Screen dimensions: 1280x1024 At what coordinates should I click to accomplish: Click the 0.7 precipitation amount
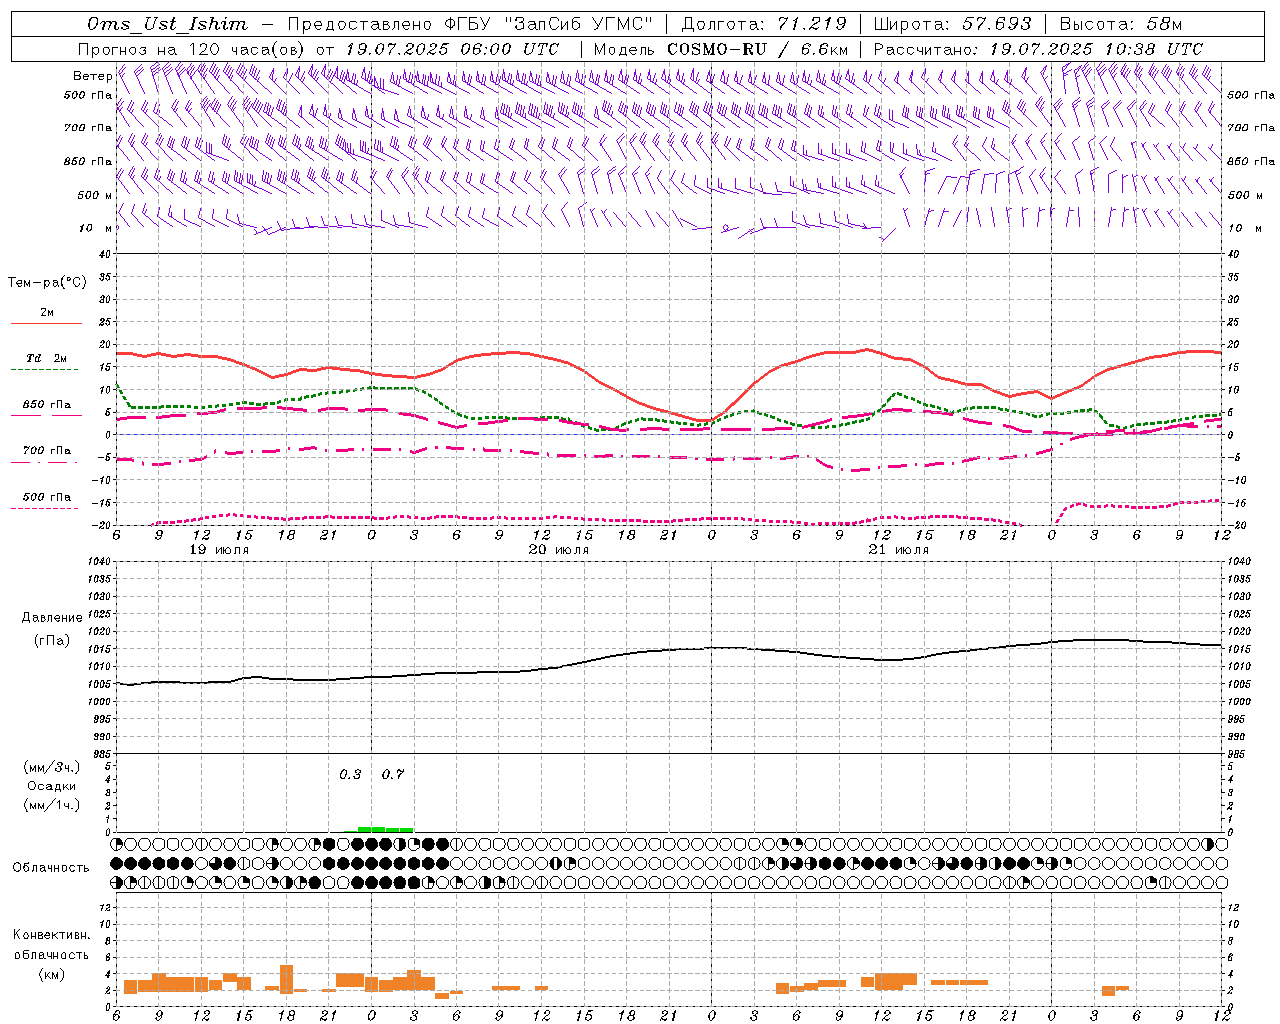point(393,775)
